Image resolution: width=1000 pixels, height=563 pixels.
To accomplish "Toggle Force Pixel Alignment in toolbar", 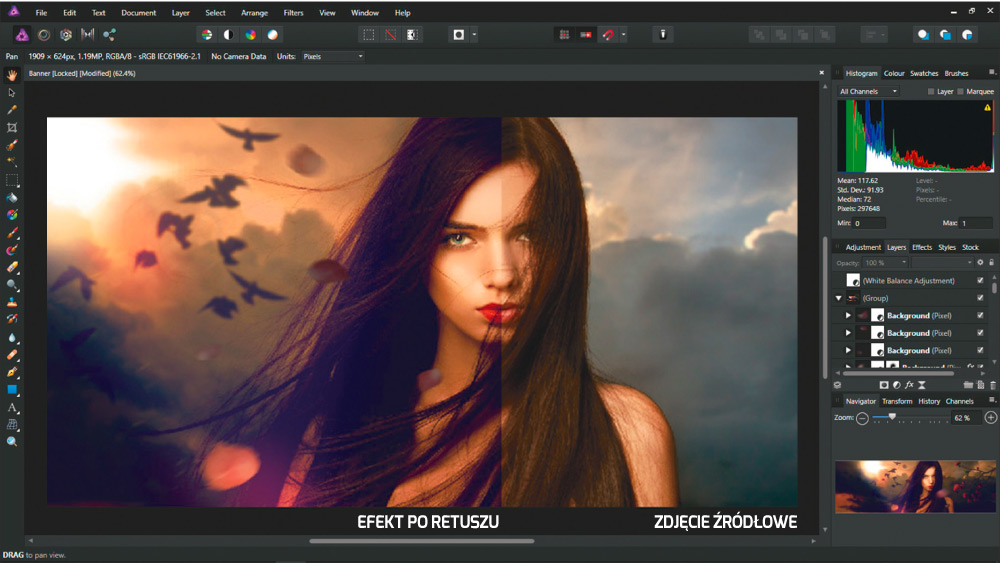I will coord(585,34).
